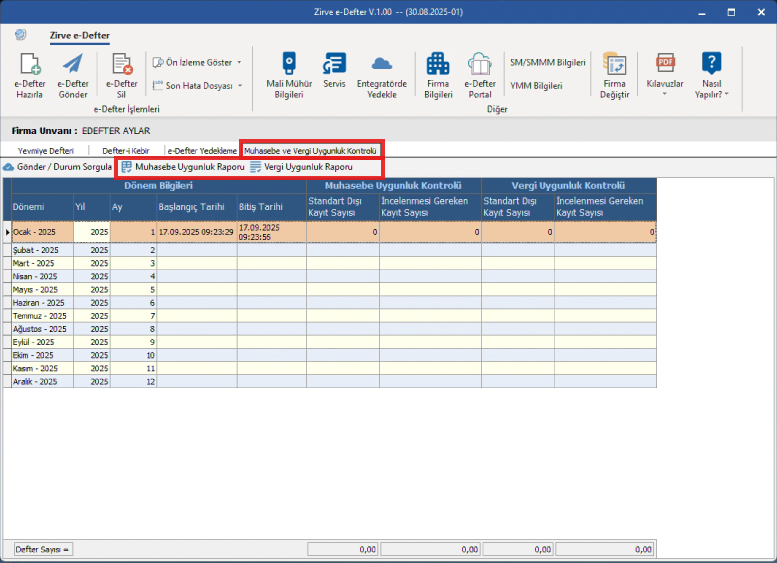The width and height of the screenshot is (777, 563).
Task: Open the e-Defter Yedekleme tab
Action: pos(202,151)
